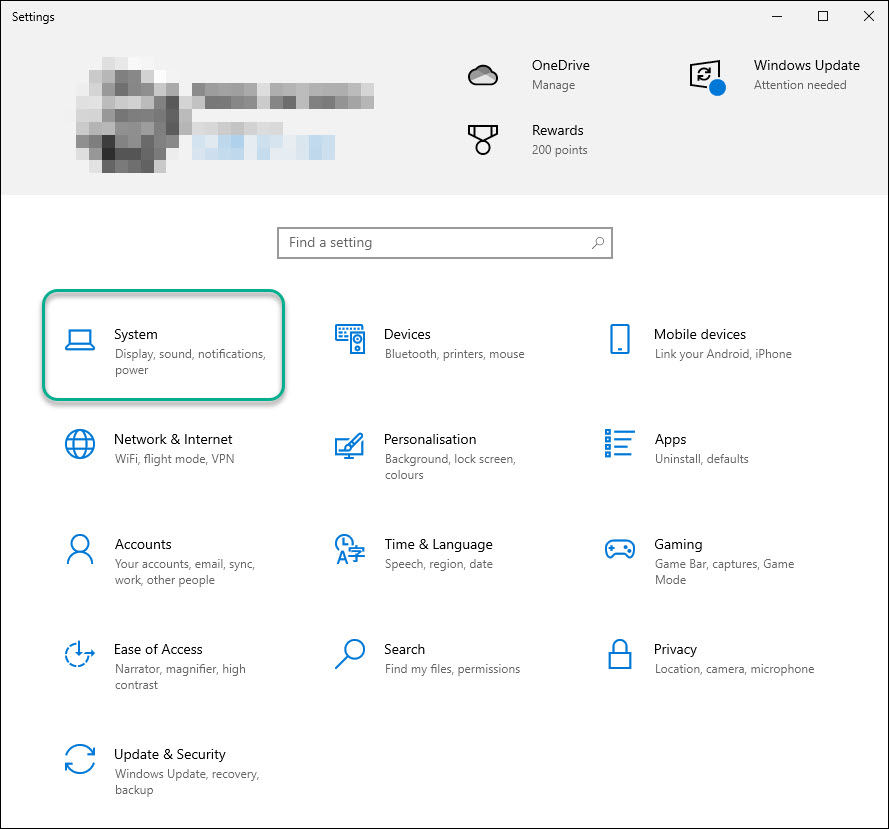This screenshot has height=829, width=889.
Task: Click the OneDrive cloud icon
Action: pyautogui.click(x=483, y=75)
